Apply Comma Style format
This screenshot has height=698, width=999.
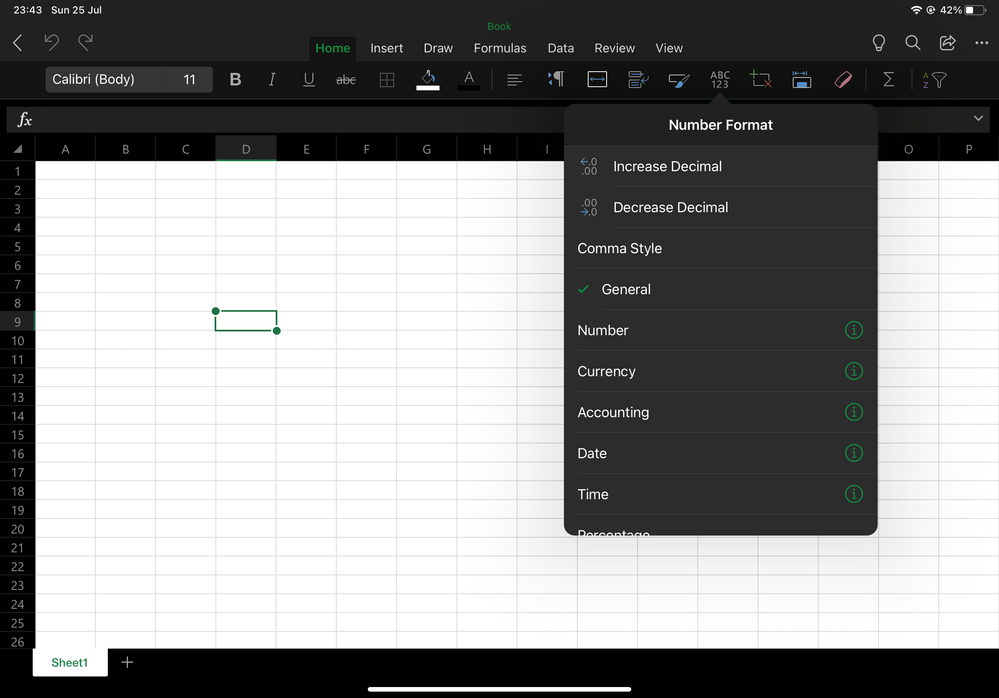pyautogui.click(x=721, y=248)
